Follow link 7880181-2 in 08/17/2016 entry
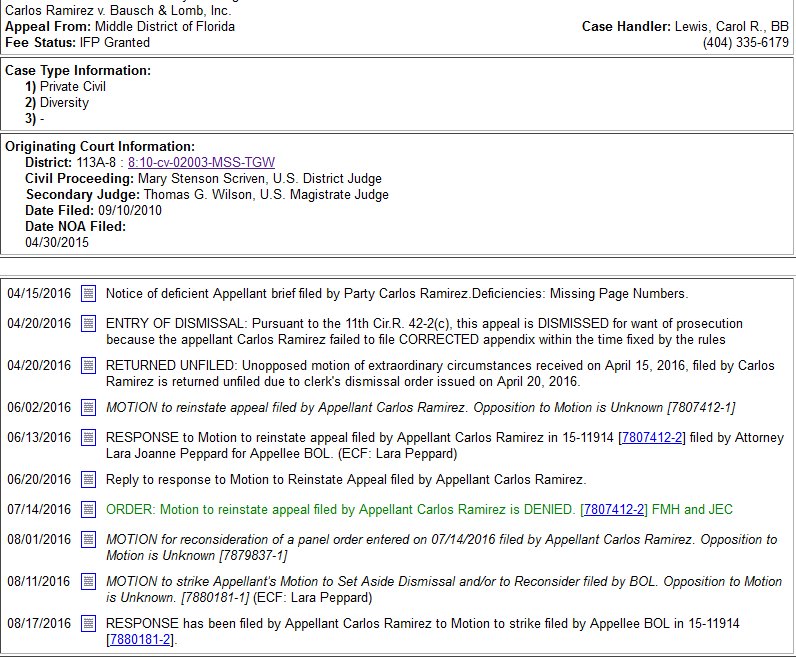The height and width of the screenshot is (659, 796). tap(140, 640)
